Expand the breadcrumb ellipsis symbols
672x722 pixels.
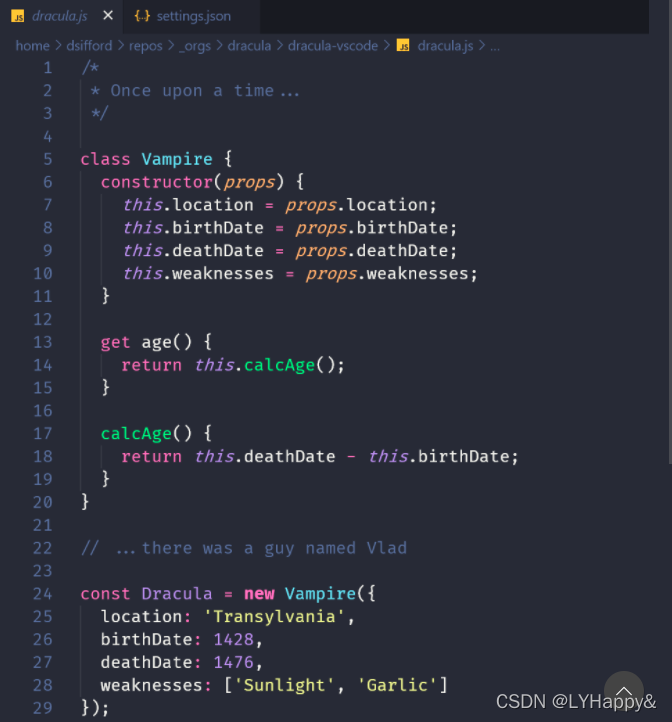(x=495, y=47)
